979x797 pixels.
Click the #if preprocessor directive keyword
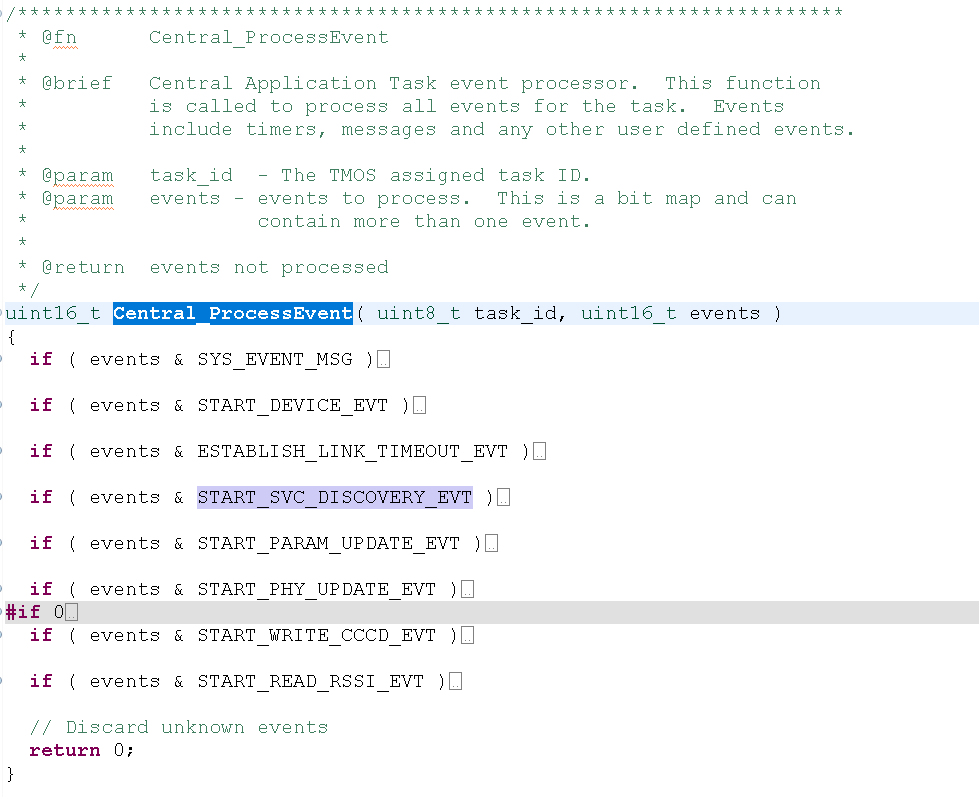click(23, 612)
